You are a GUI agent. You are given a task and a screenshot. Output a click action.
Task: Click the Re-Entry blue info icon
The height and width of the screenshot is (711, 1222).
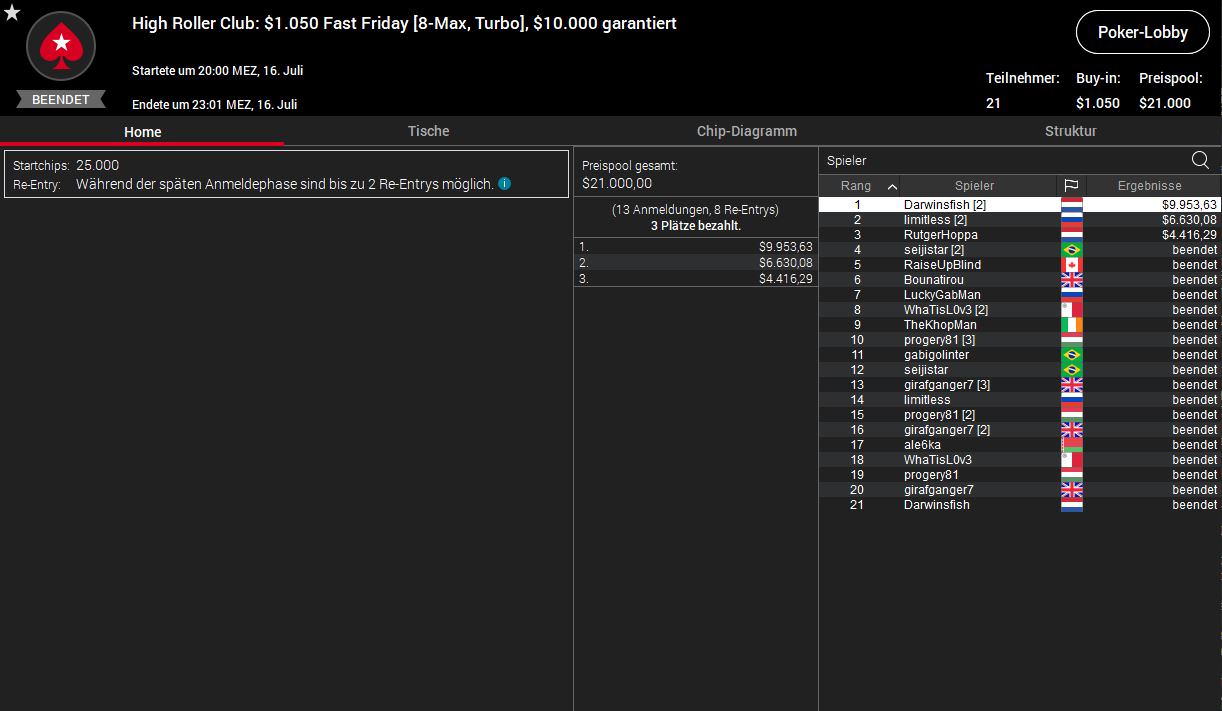pyautogui.click(x=505, y=184)
